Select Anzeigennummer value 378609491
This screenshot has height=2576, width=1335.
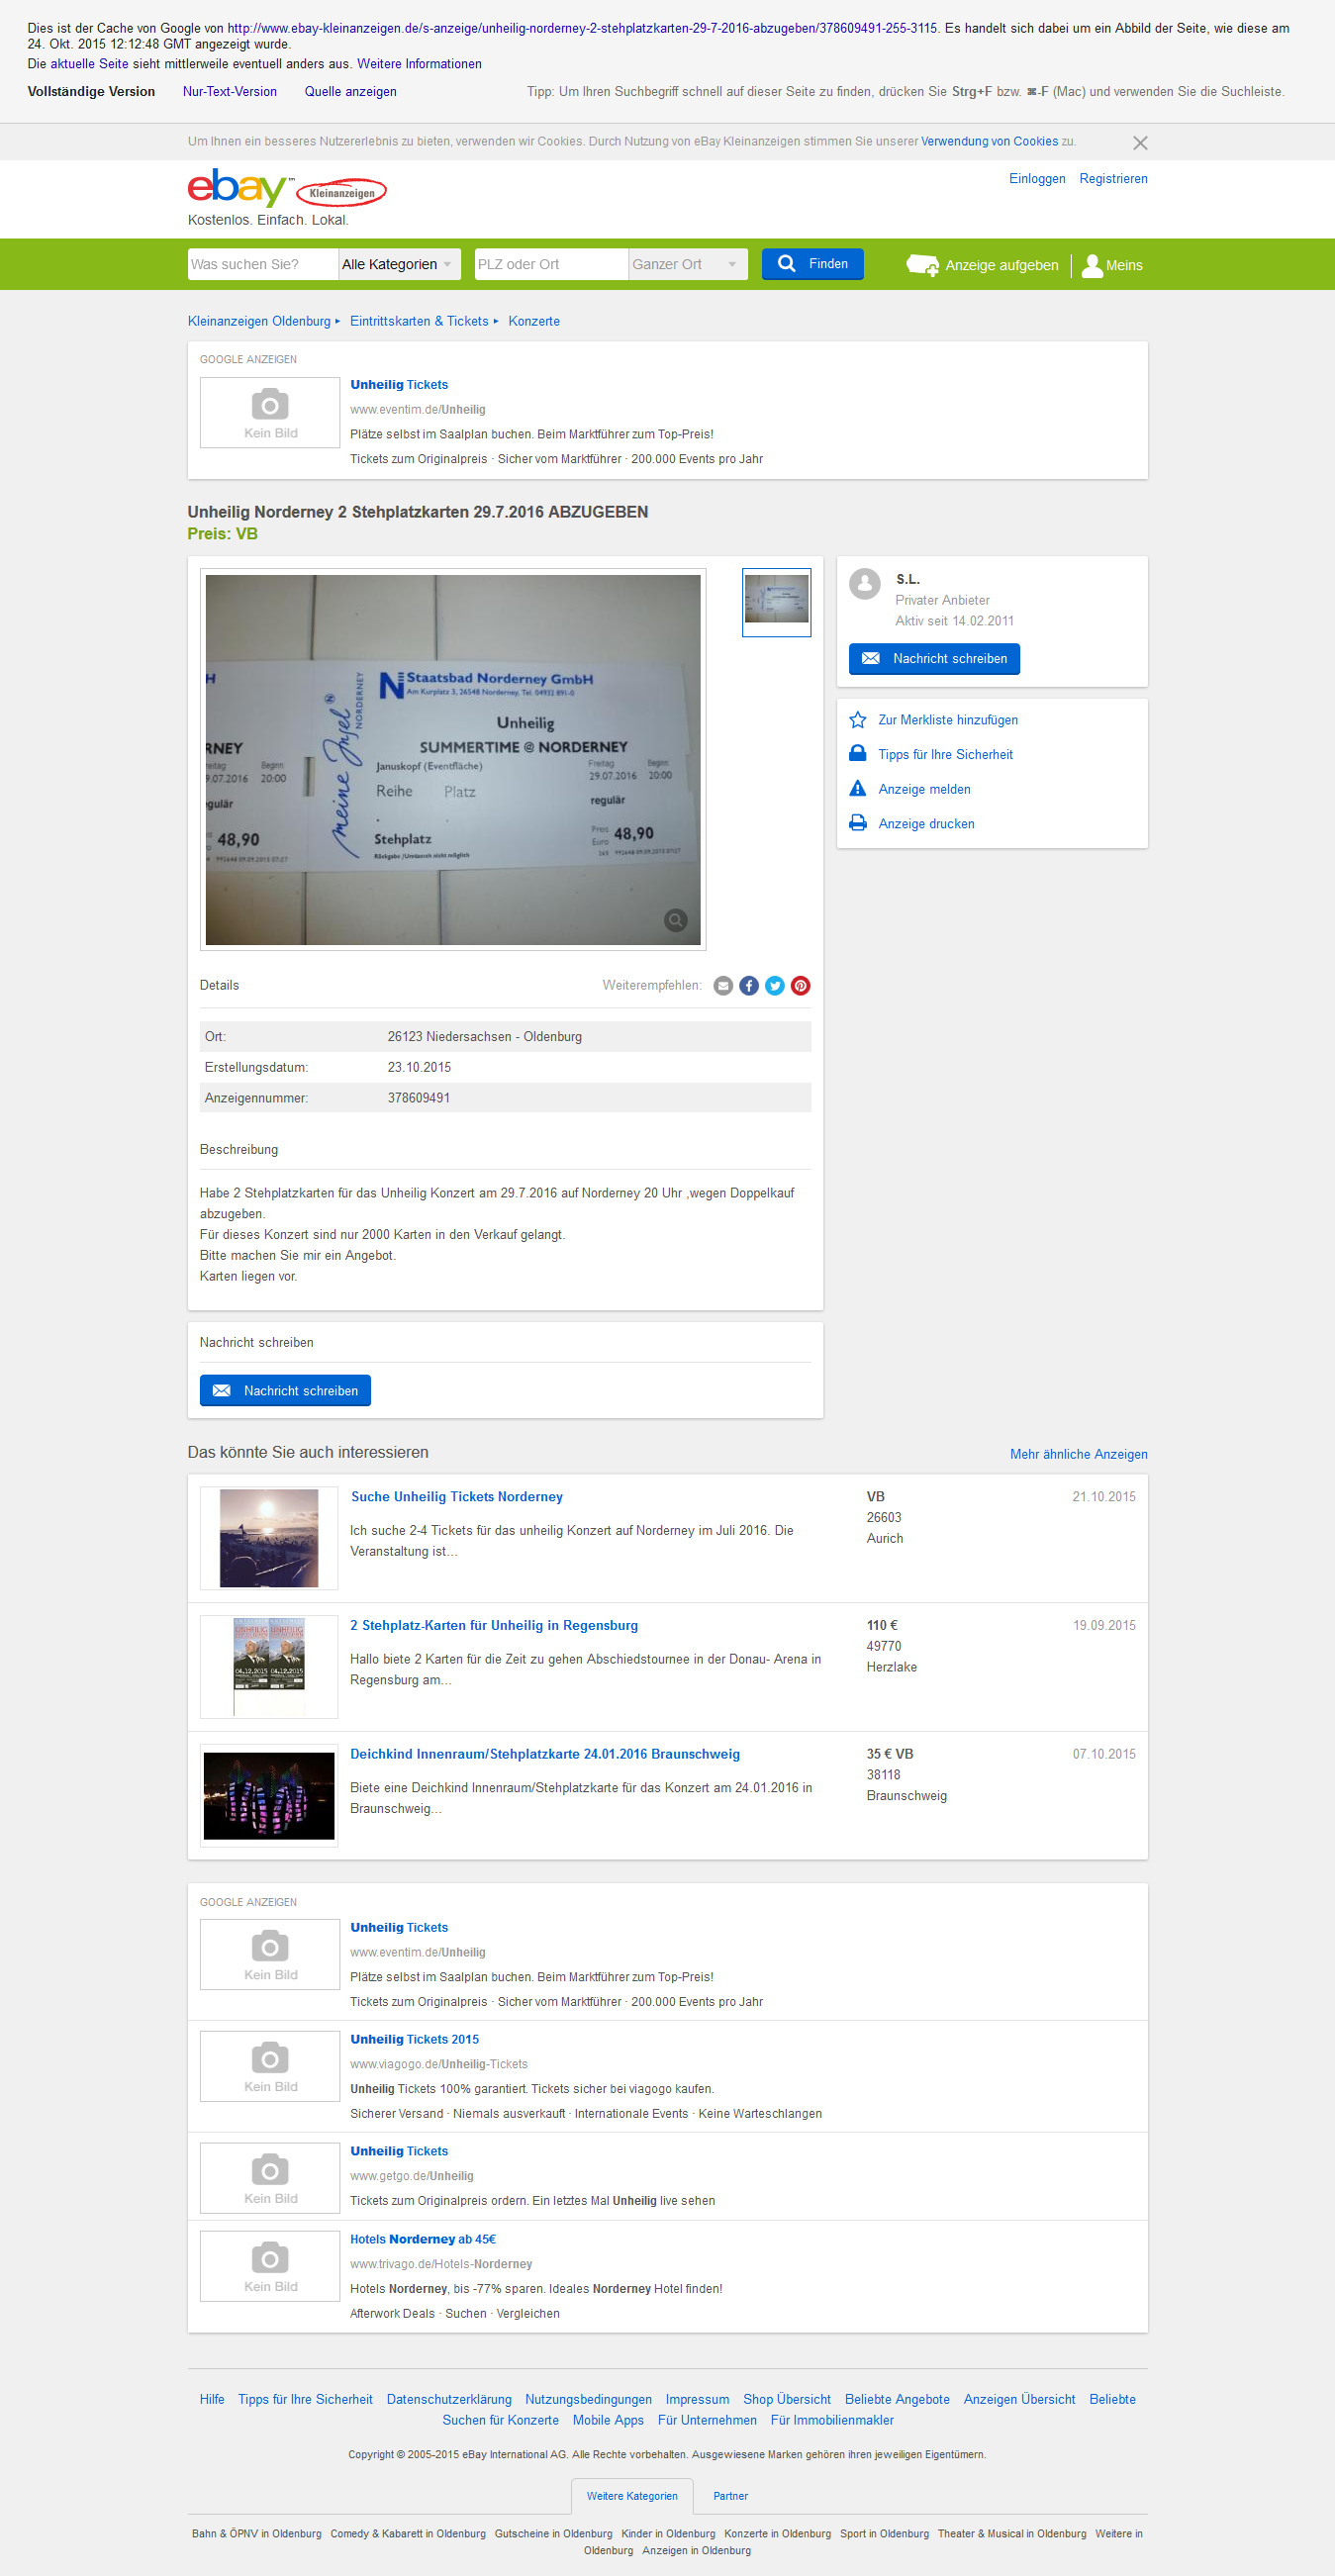tap(419, 1098)
